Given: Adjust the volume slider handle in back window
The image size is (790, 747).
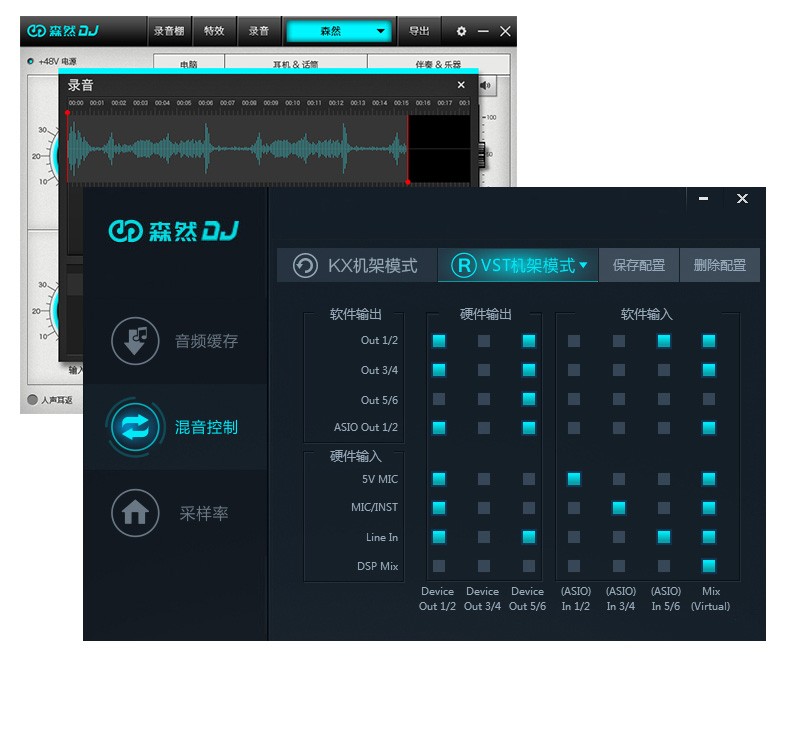Looking at the screenshot, I should 482,154.
